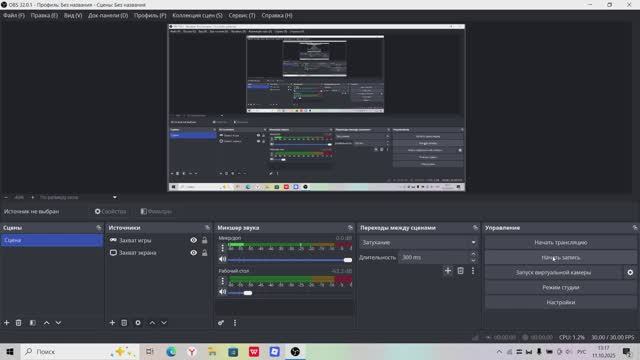Decrease transition duration with down arrow
Screen dimensions: 640x360
(473, 260)
